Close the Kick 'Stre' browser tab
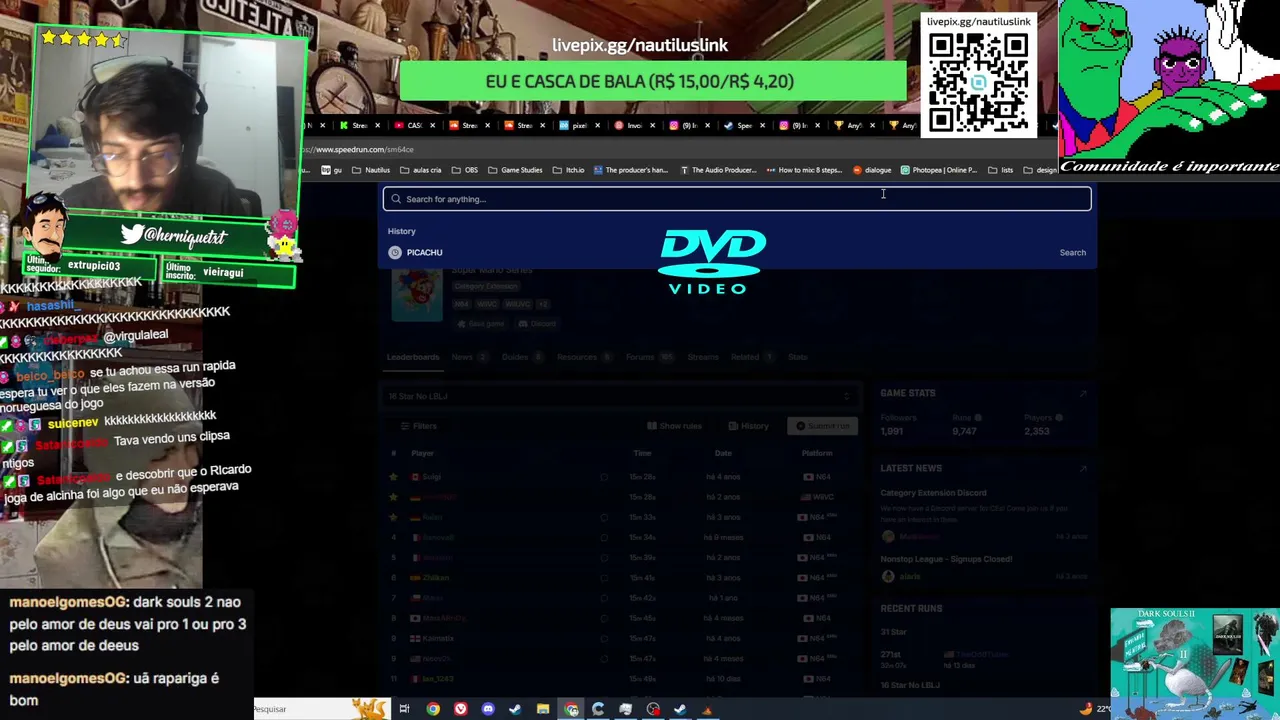 pos(377,125)
